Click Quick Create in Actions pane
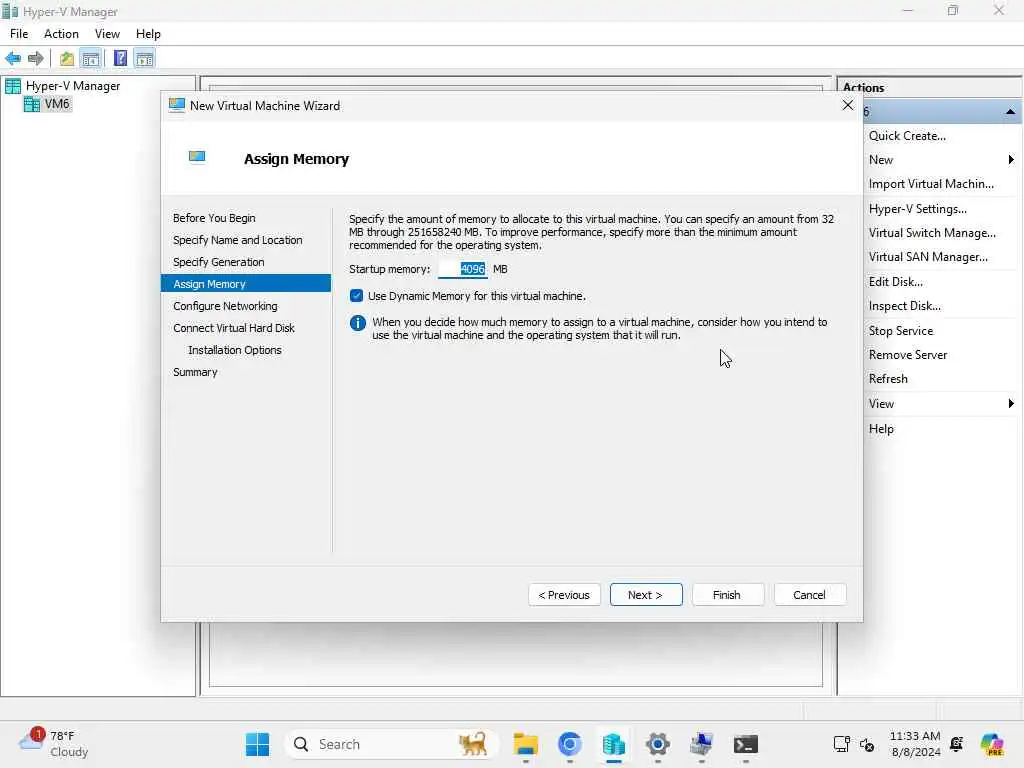 907,136
